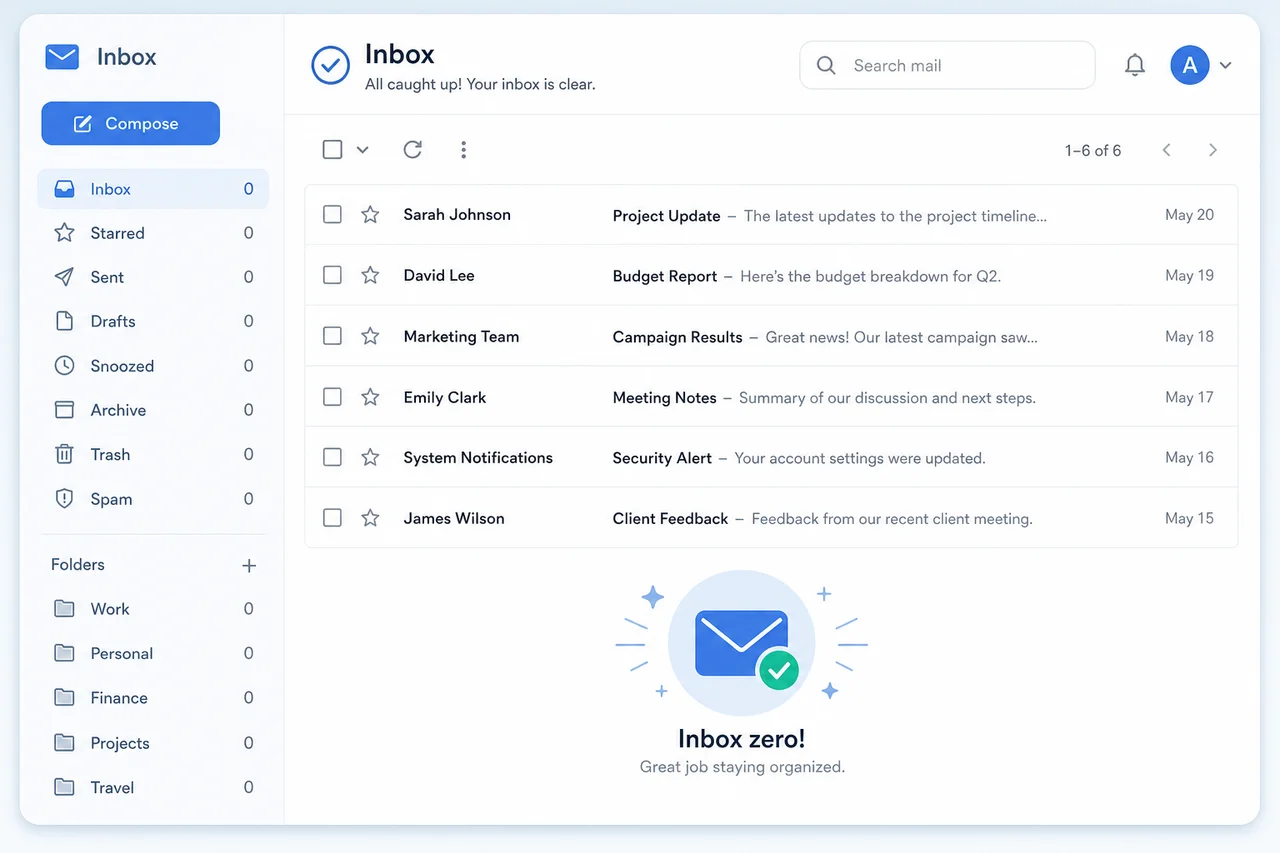
Task: Open the Snoozed folder
Action: point(153,366)
